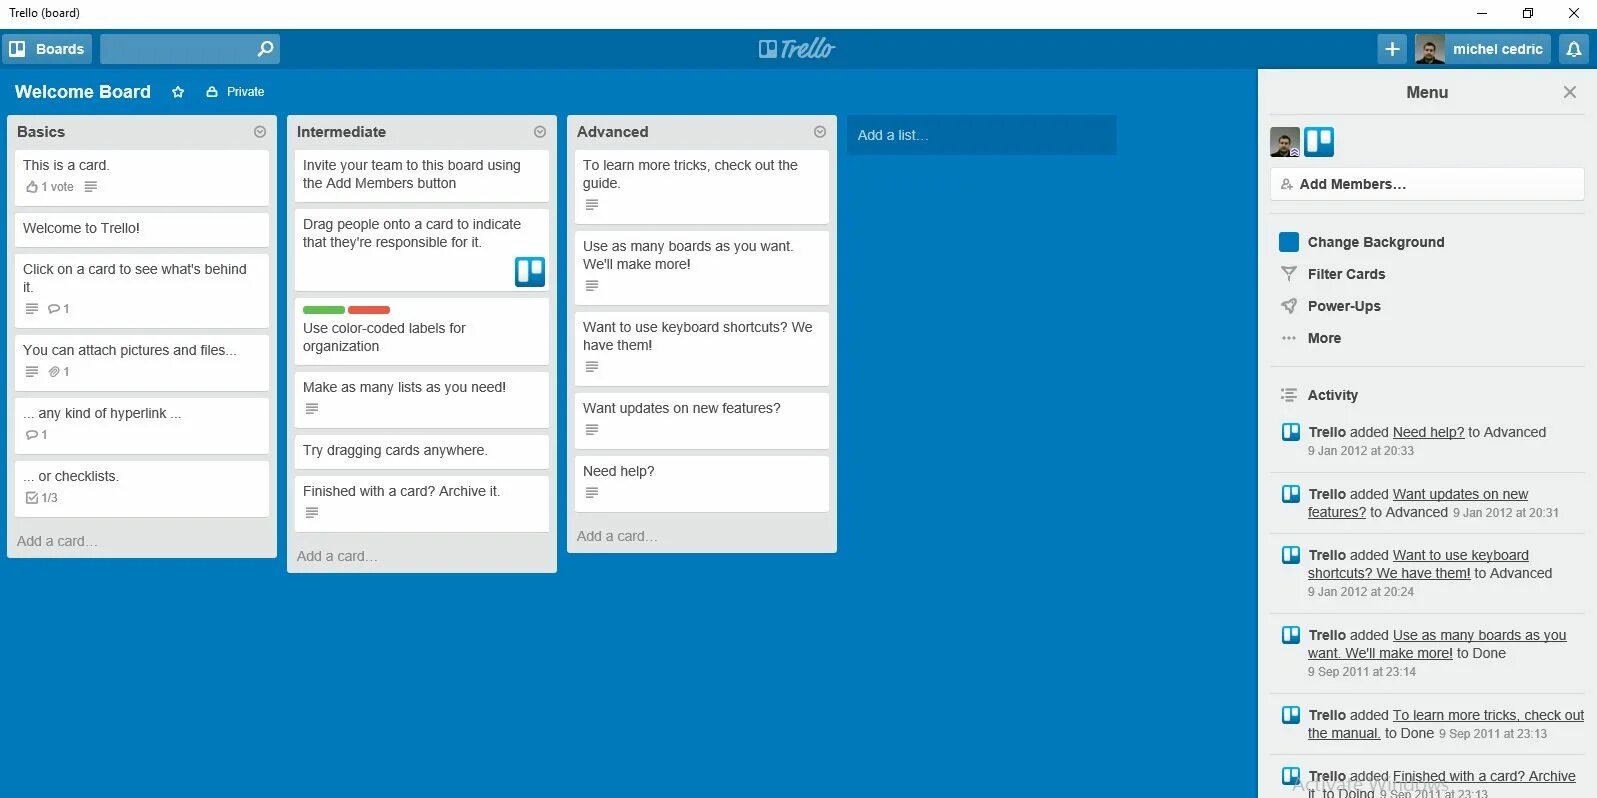This screenshot has width=1597, height=798.
Task: Click the search magnifier icon
Action: [265, 49]
